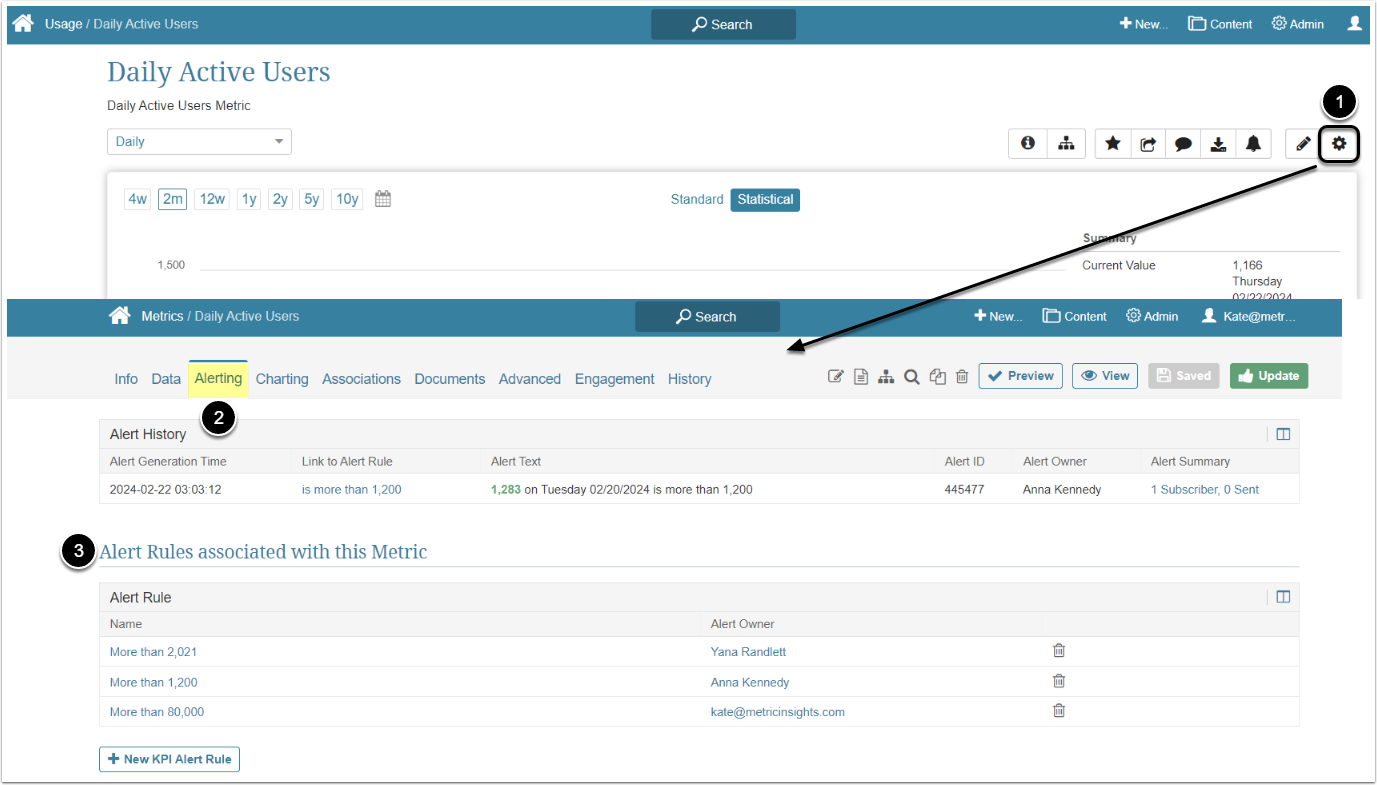Open the '1 Subscriber, 0 Sent' link
The height and width of the screenshot is (785, 1377).
(1205, 489)
